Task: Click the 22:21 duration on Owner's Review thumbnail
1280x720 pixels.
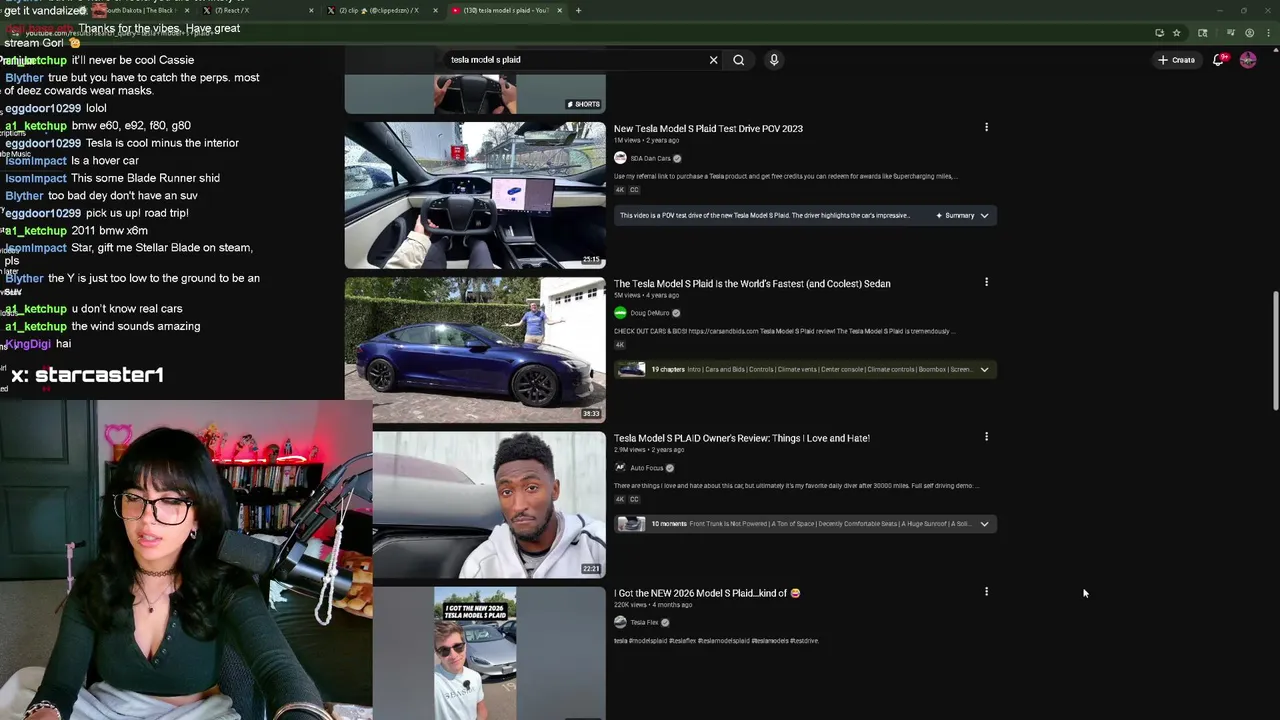Action: 592,569
